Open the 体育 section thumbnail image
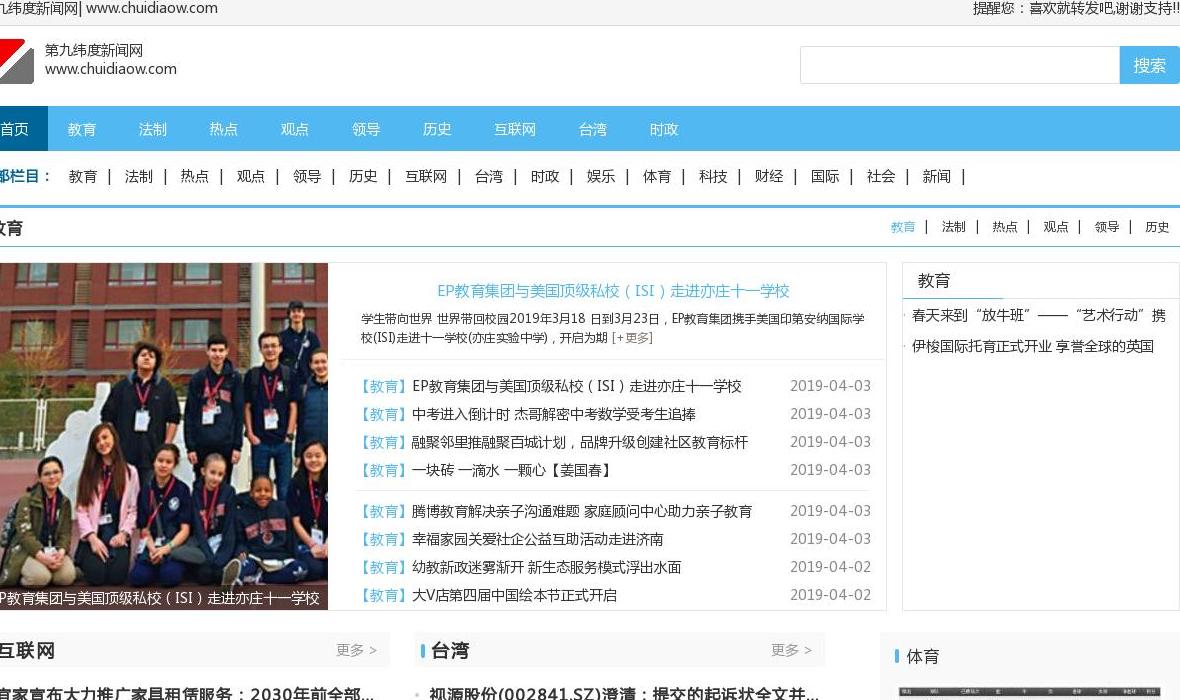This screenshot has height=700, width=1180. click(x=1029, y=693)
